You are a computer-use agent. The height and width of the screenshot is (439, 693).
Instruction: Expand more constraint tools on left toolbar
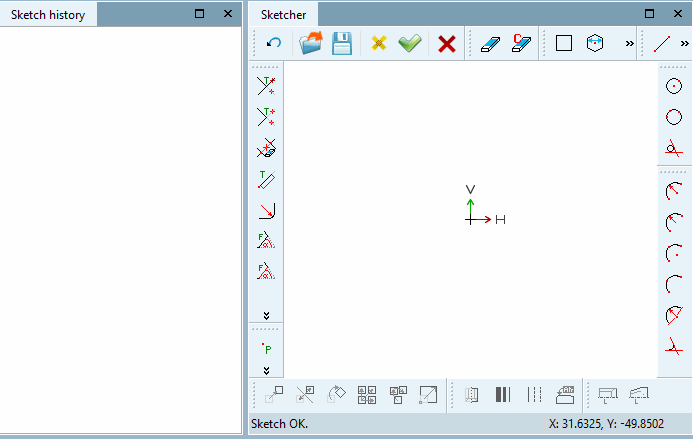pyautogui.click(x=266, y=315)
